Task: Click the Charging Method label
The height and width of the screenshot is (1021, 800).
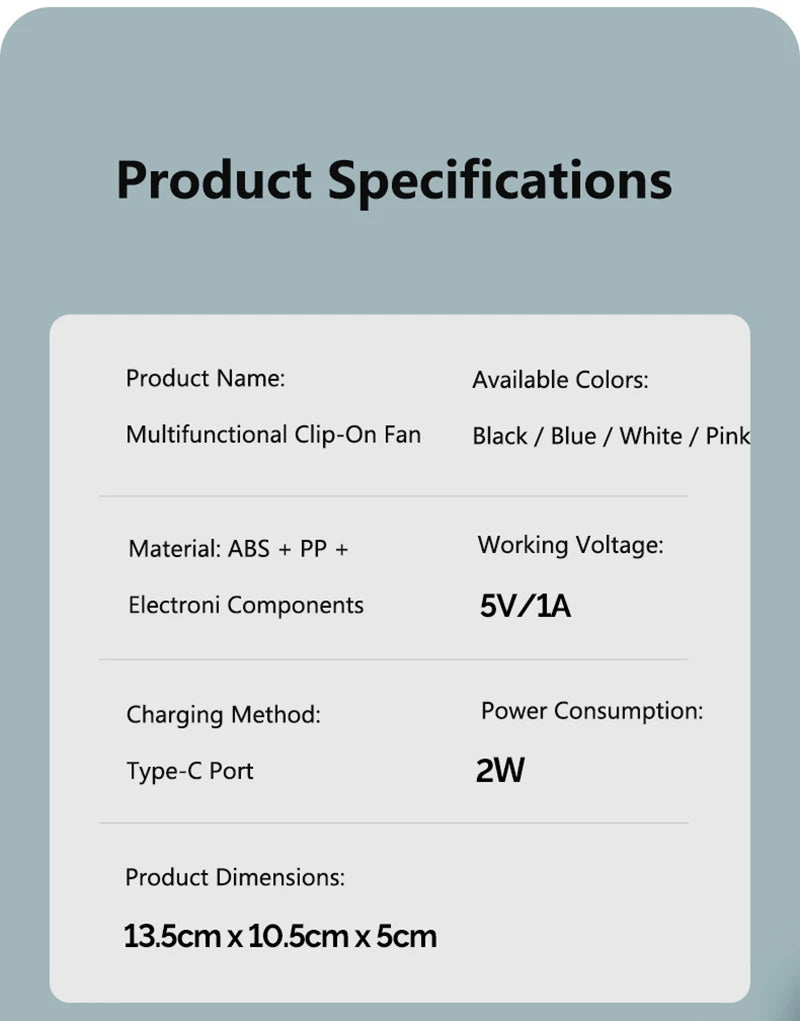Action: [x=223, y=715]
